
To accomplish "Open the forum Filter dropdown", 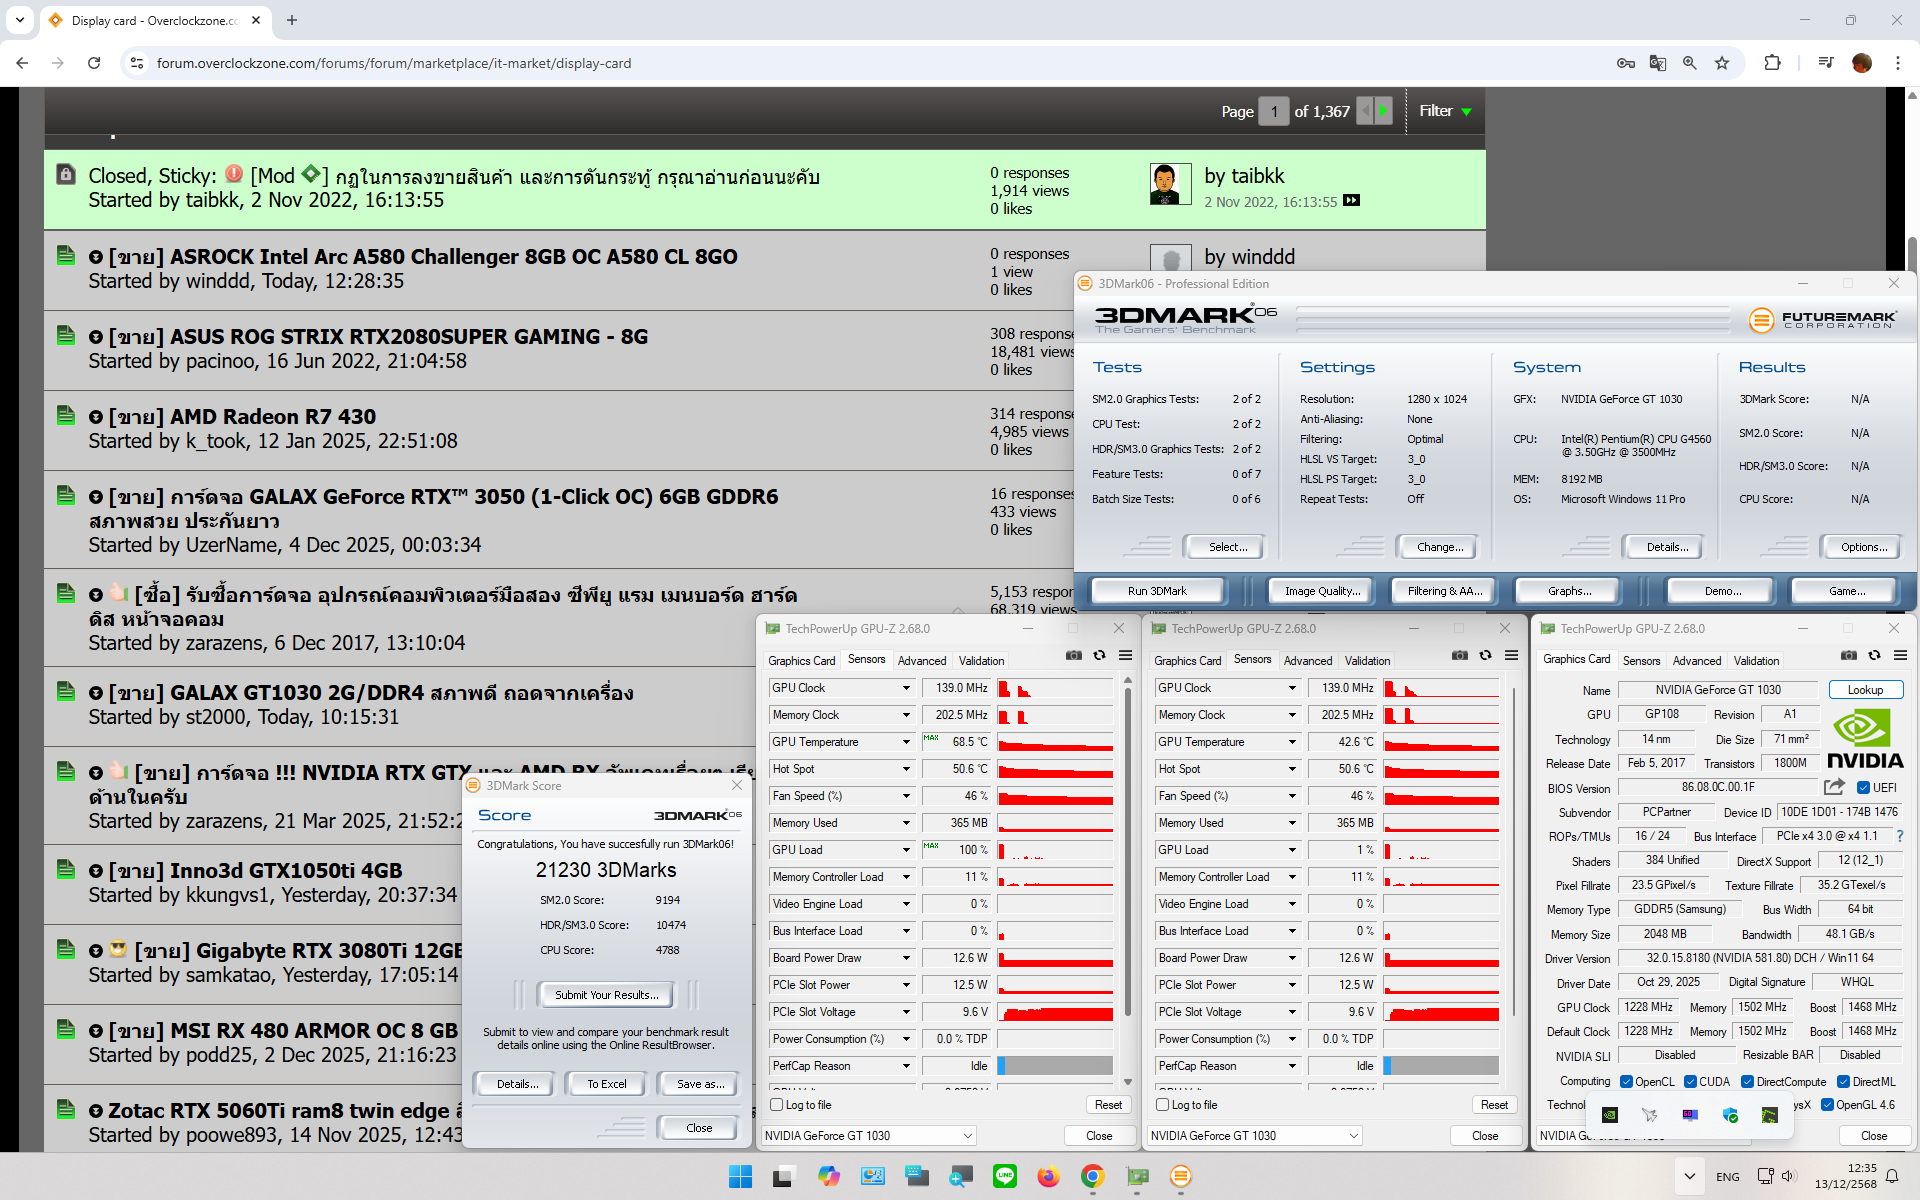I will pyautogui.click(x=1445, y=111).
